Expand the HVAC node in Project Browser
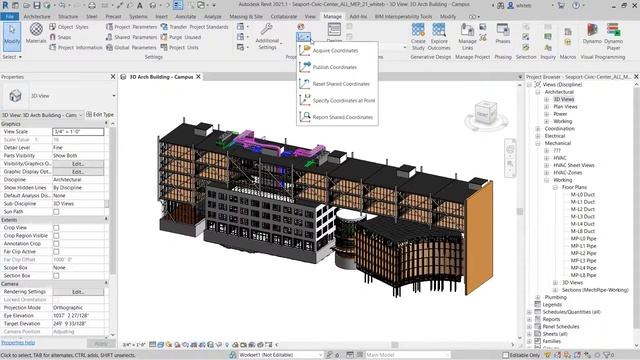640x360 pixels. pos(547,158)
